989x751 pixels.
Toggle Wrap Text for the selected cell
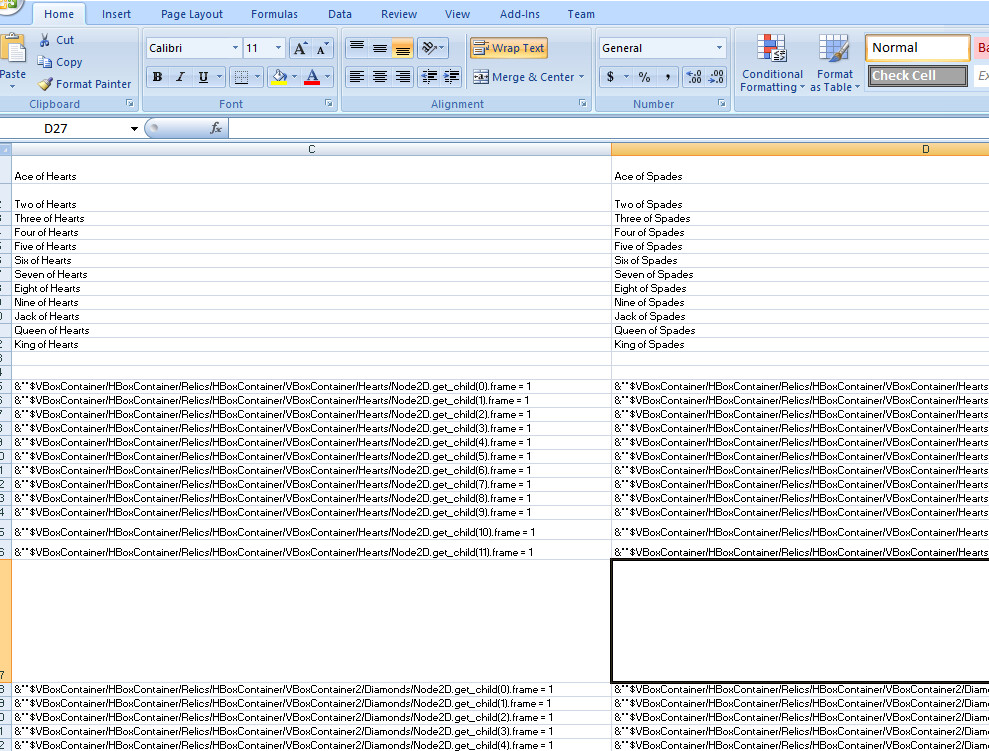click(508, 47)
